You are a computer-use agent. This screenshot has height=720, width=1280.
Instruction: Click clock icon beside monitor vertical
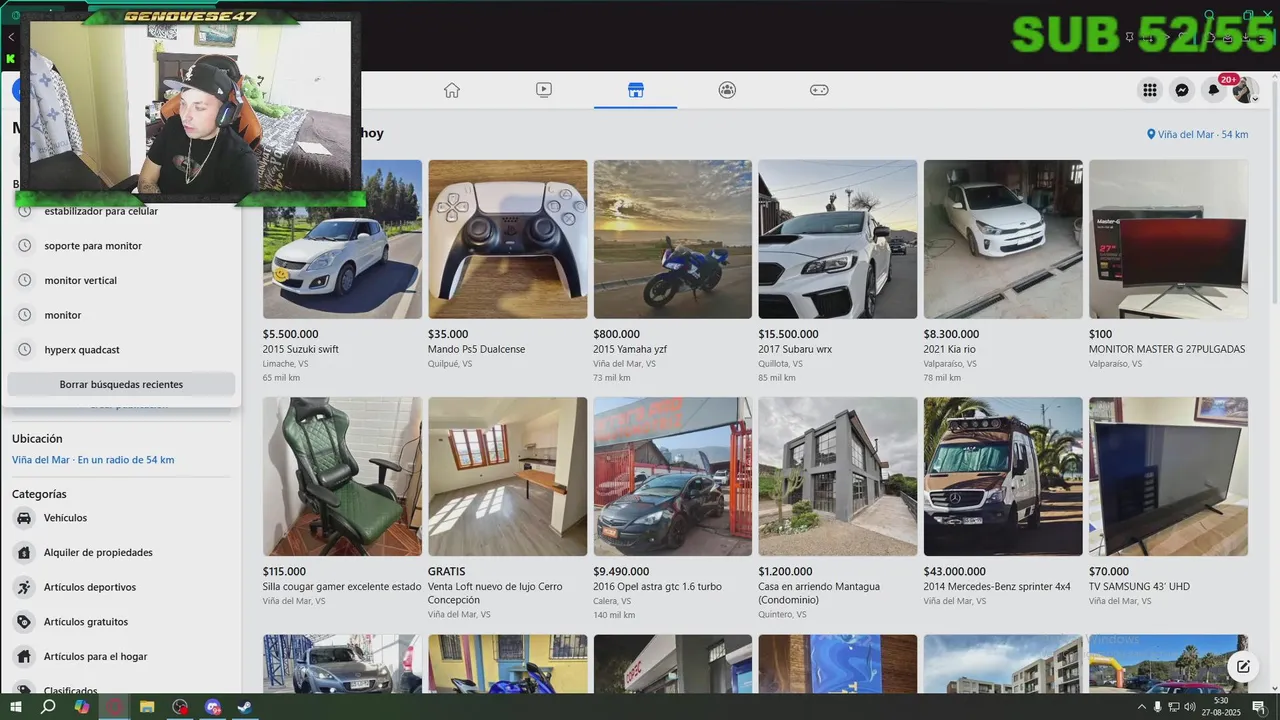point(25,281)
